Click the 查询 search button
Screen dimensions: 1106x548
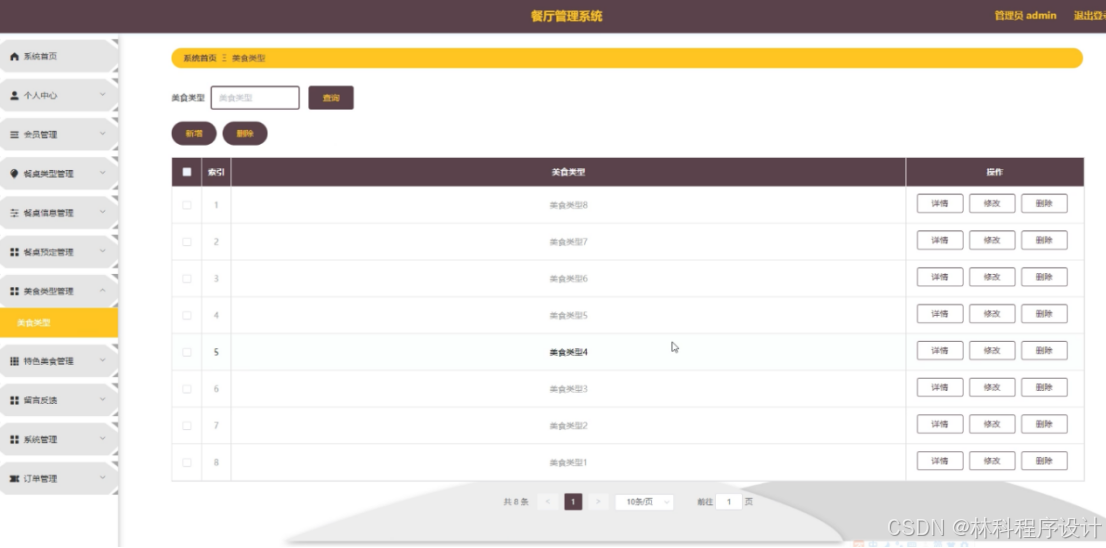click(331, 98)
